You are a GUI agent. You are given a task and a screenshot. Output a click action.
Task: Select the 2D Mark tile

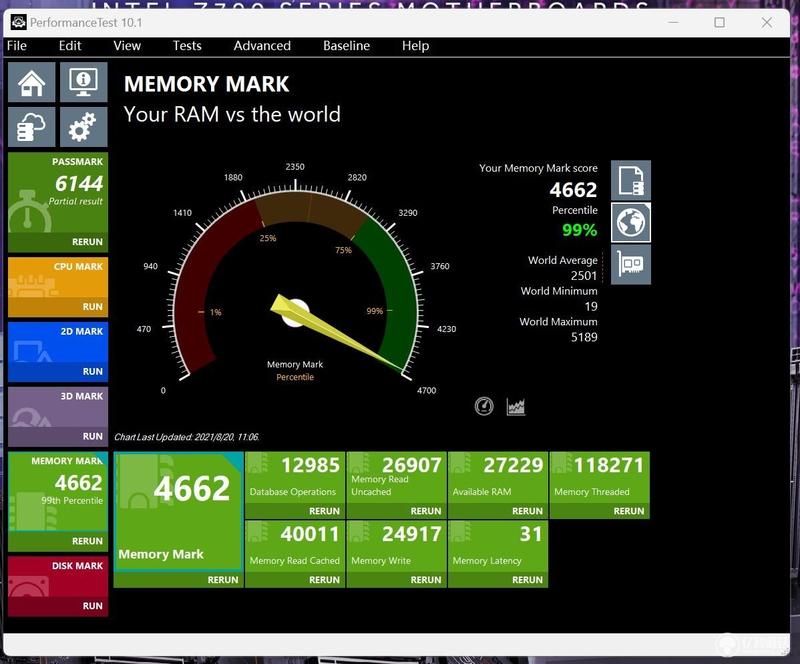click(x=58, y=343)
